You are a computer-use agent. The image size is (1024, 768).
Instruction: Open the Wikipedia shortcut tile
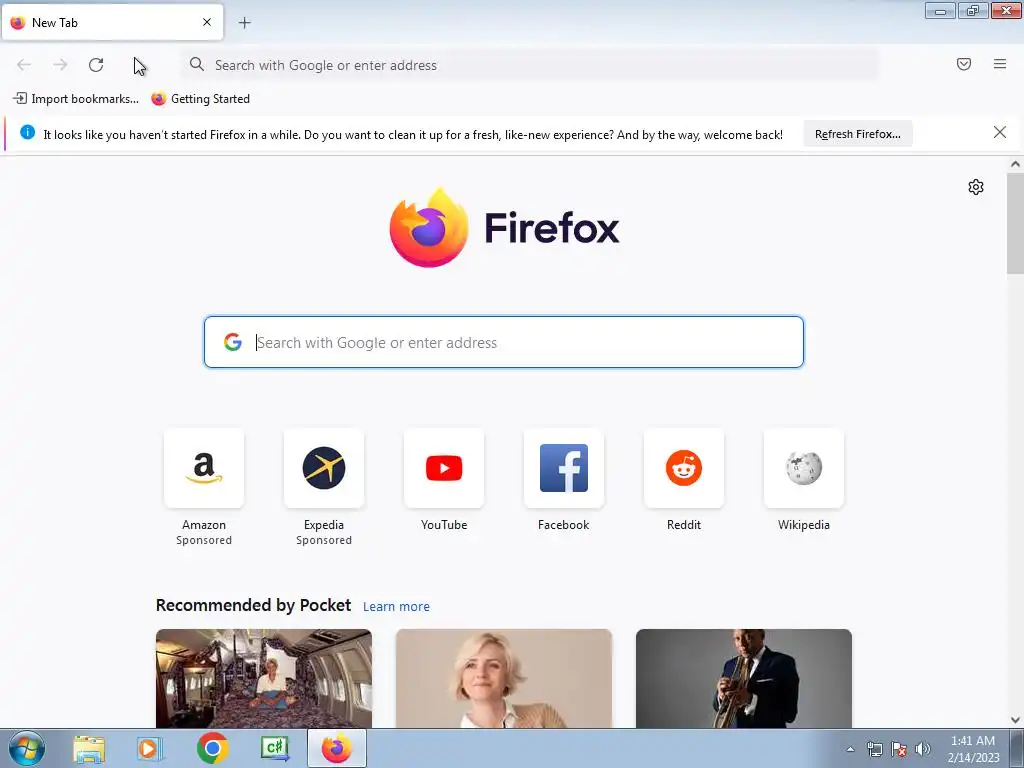tap(804, 468)
